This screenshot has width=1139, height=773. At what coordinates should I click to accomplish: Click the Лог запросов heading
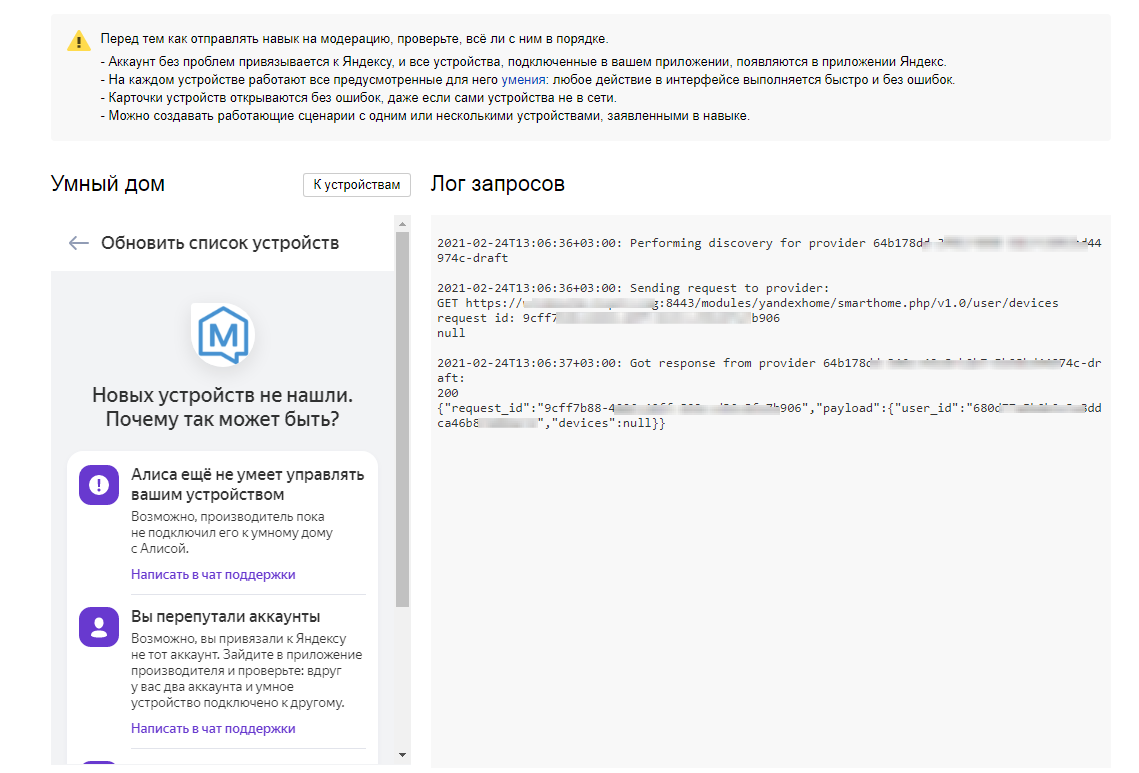point(498,184)
